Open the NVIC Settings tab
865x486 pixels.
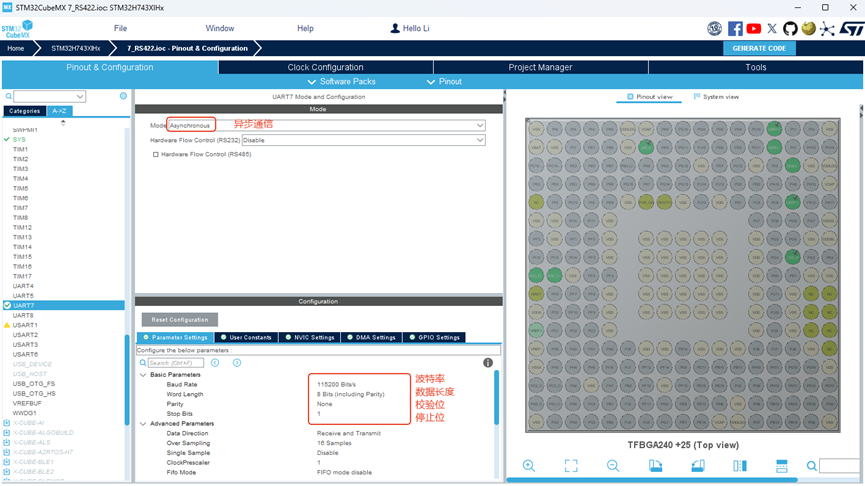tap(309, 337)
